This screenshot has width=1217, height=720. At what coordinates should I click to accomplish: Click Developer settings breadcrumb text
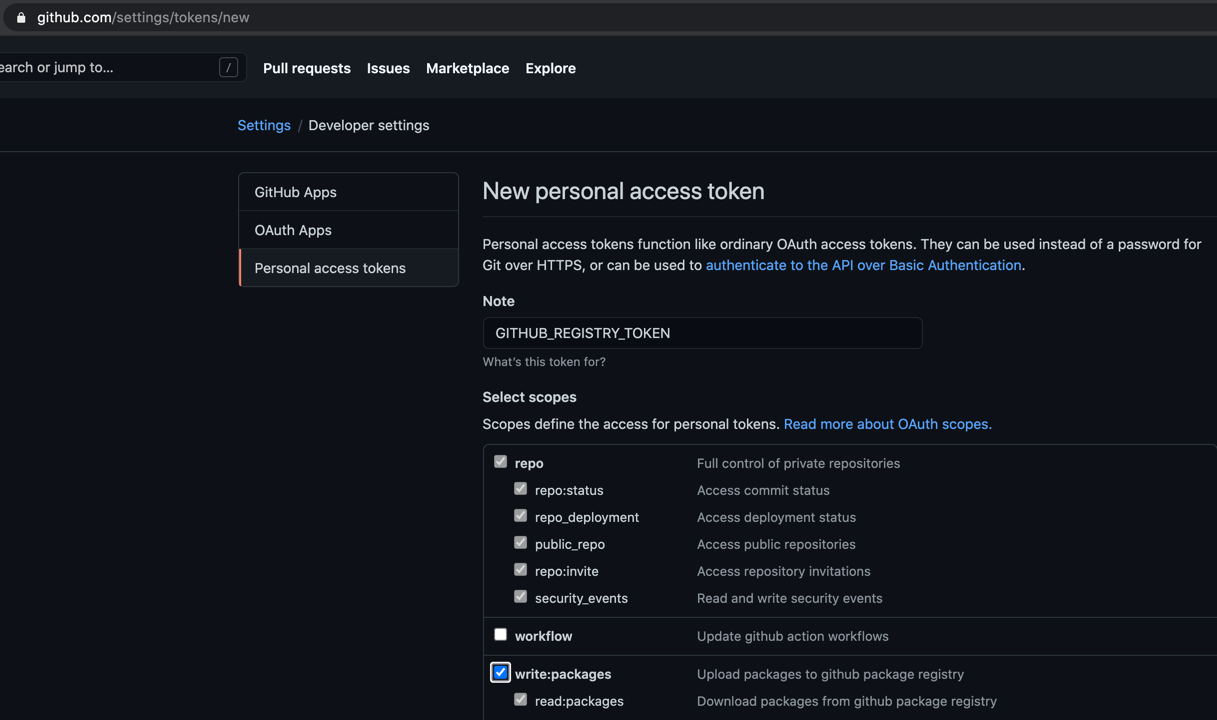(369, 125)
